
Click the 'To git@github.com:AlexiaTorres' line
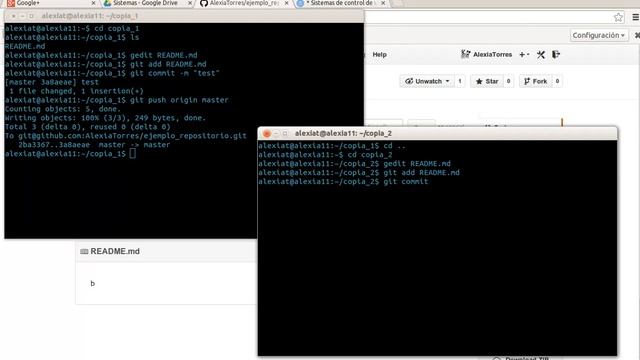pyautogui.click(x=126, y=136)
